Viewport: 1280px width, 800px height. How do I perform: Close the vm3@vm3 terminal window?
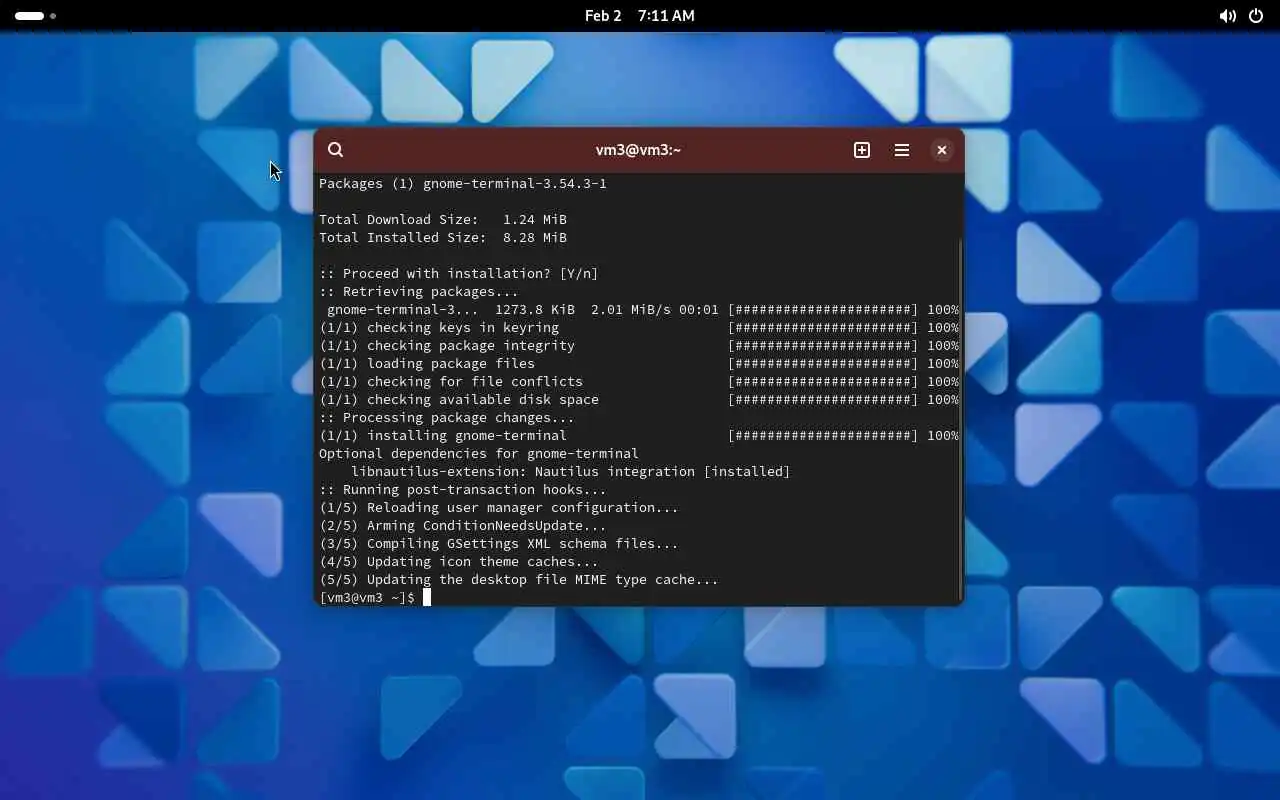(941, 150)
